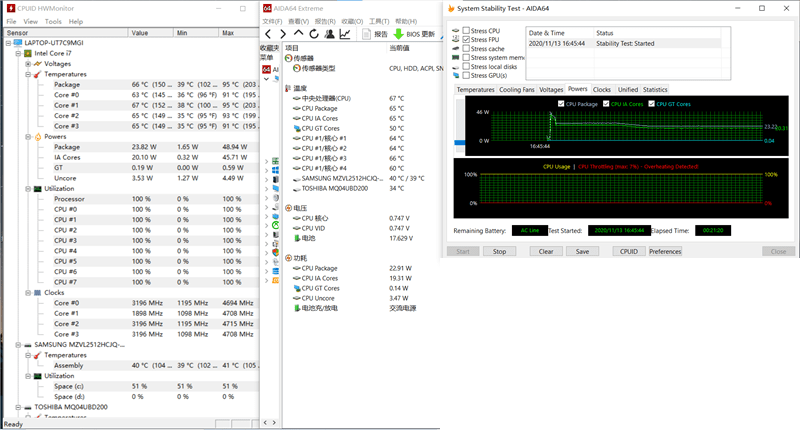Toggle the CPU GT Cores graph checkbox
This screenshot has height=430, width=800.
pos(652,104)
